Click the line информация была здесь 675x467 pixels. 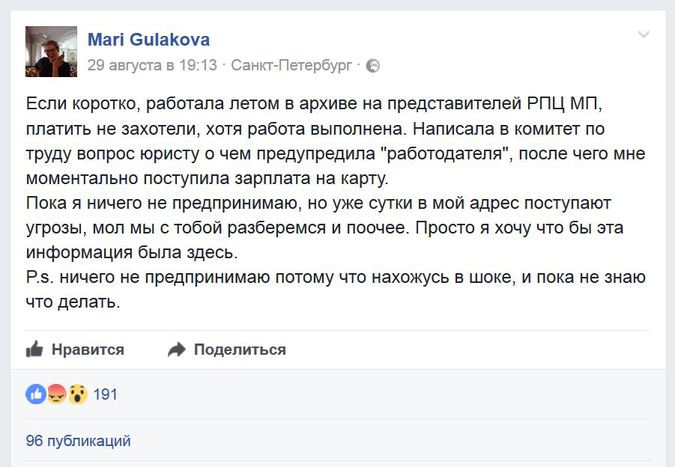tap(132, 252)
